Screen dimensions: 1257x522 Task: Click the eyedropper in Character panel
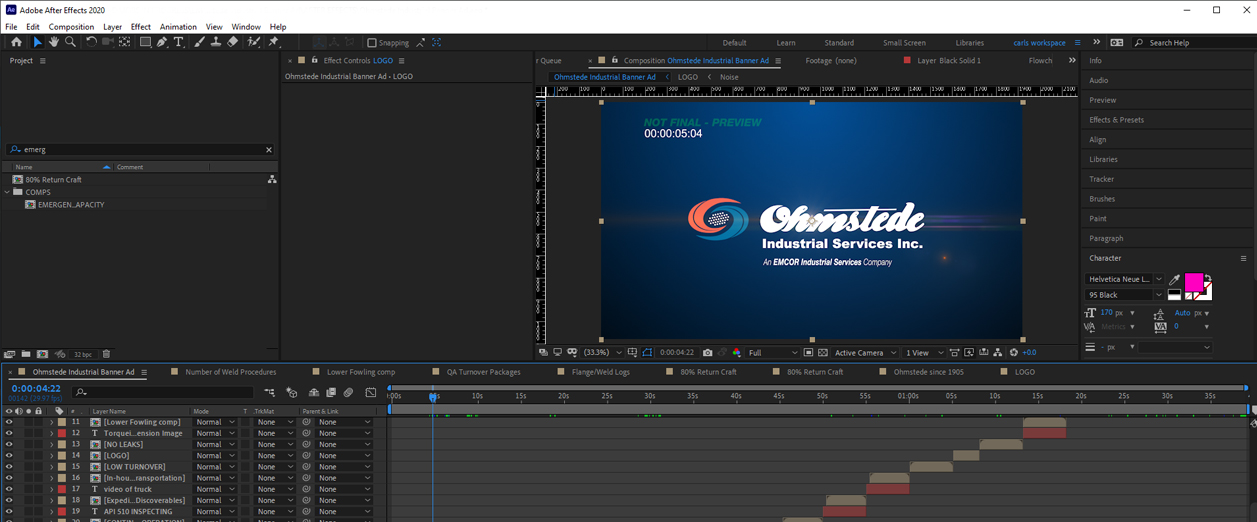[1174, 280]
